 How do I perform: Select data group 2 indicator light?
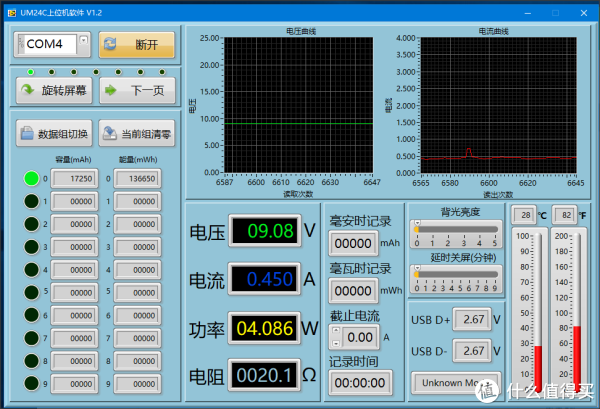coord(31,224)
